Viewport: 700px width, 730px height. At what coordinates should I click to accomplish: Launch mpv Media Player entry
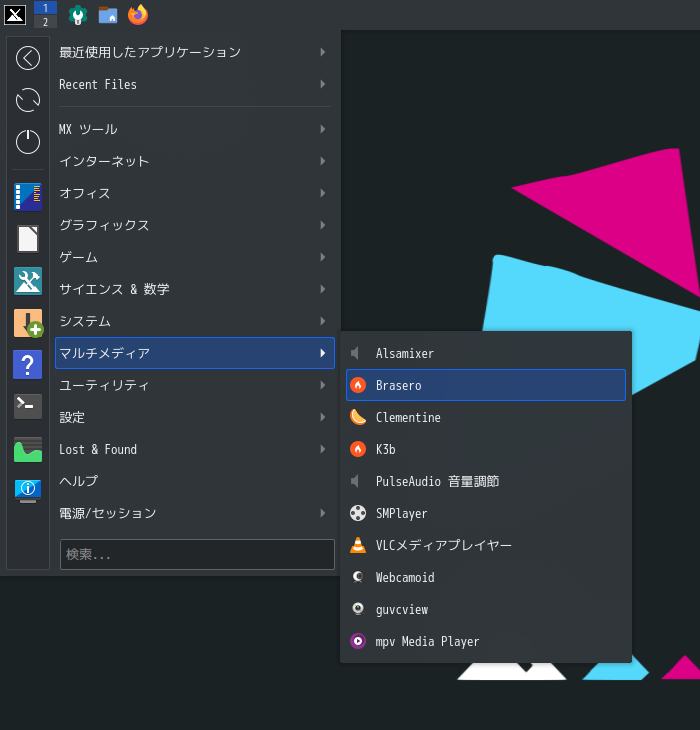click(486, 641)
